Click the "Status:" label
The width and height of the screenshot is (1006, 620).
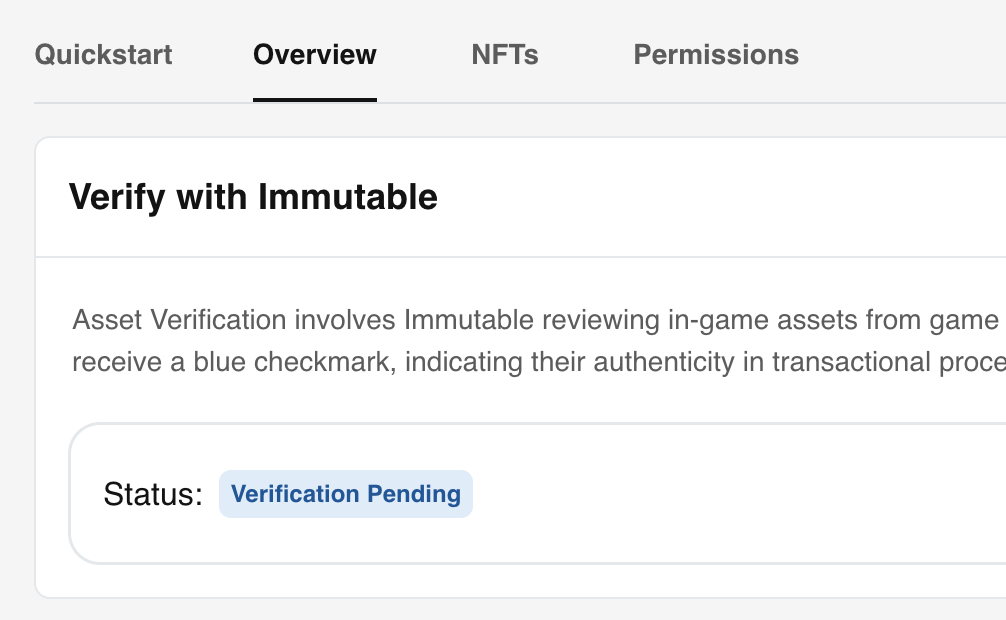[x=153, y=494]
